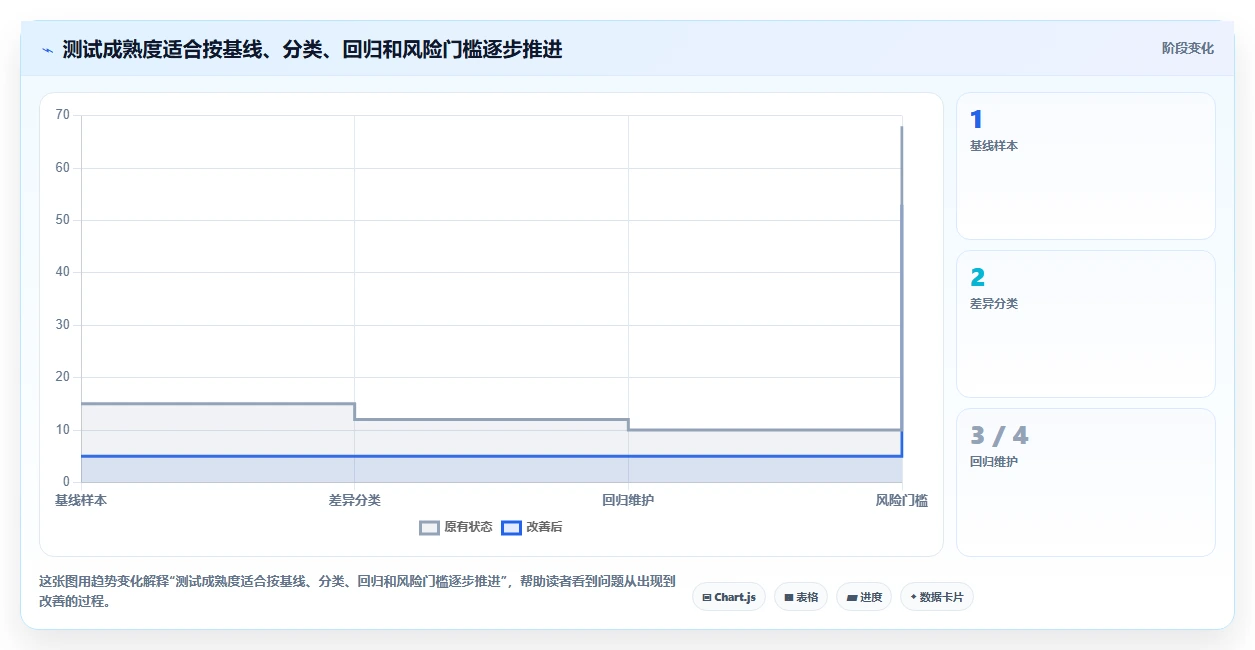
Task: Click the 表格 chip
Action: (801, 597)
